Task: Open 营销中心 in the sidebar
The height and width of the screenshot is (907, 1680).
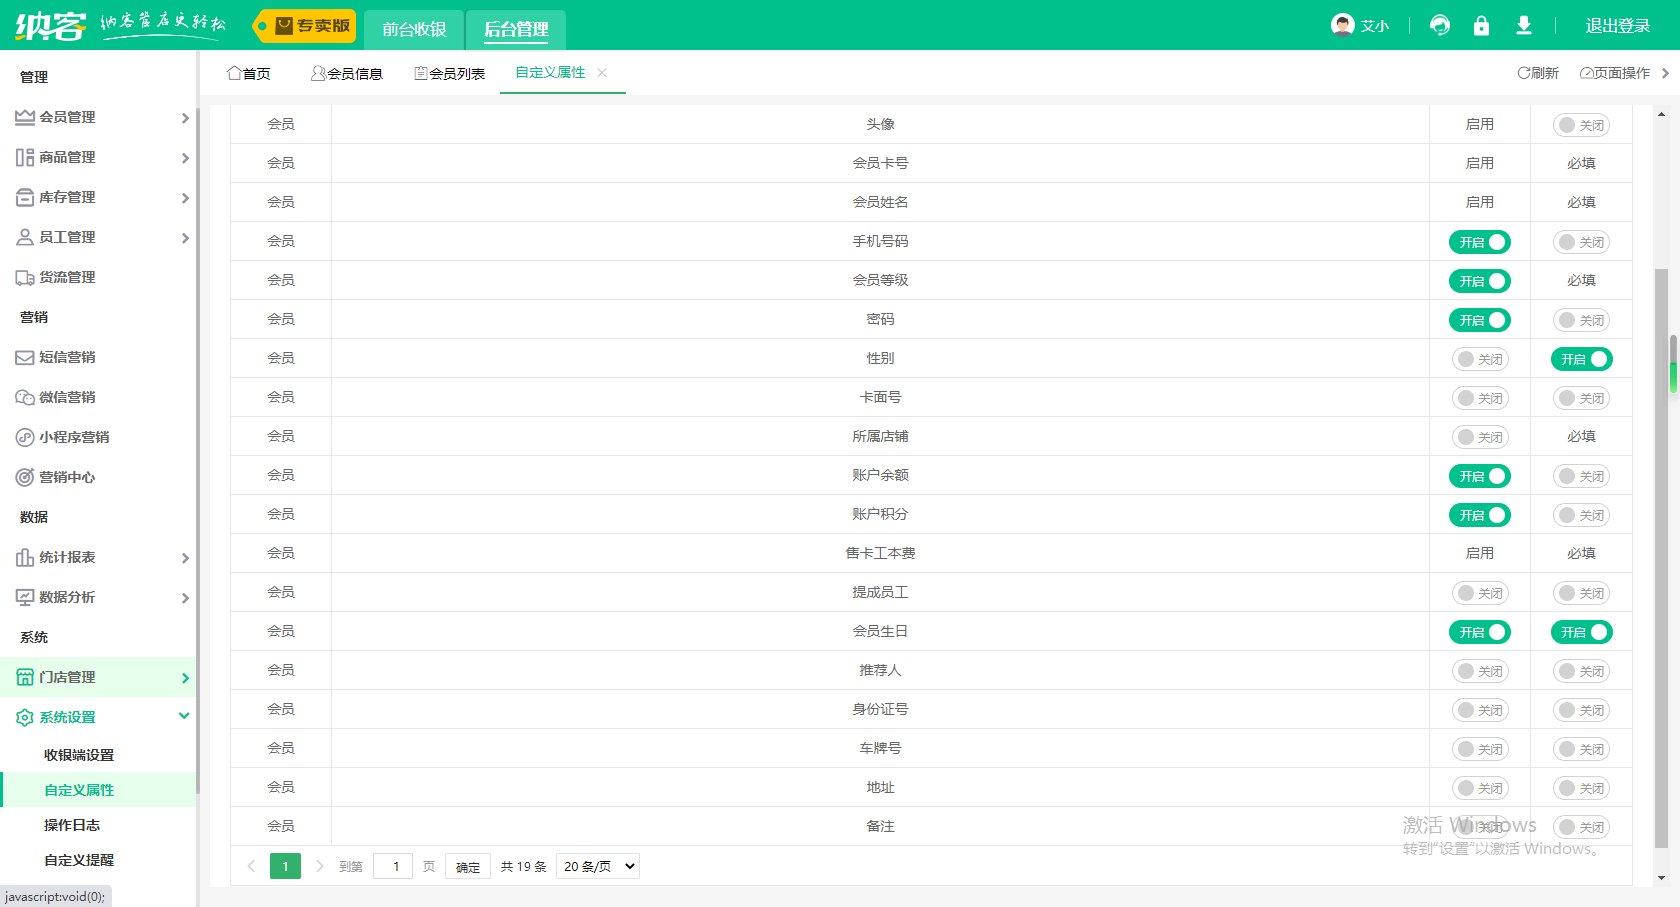Action: 67,477
